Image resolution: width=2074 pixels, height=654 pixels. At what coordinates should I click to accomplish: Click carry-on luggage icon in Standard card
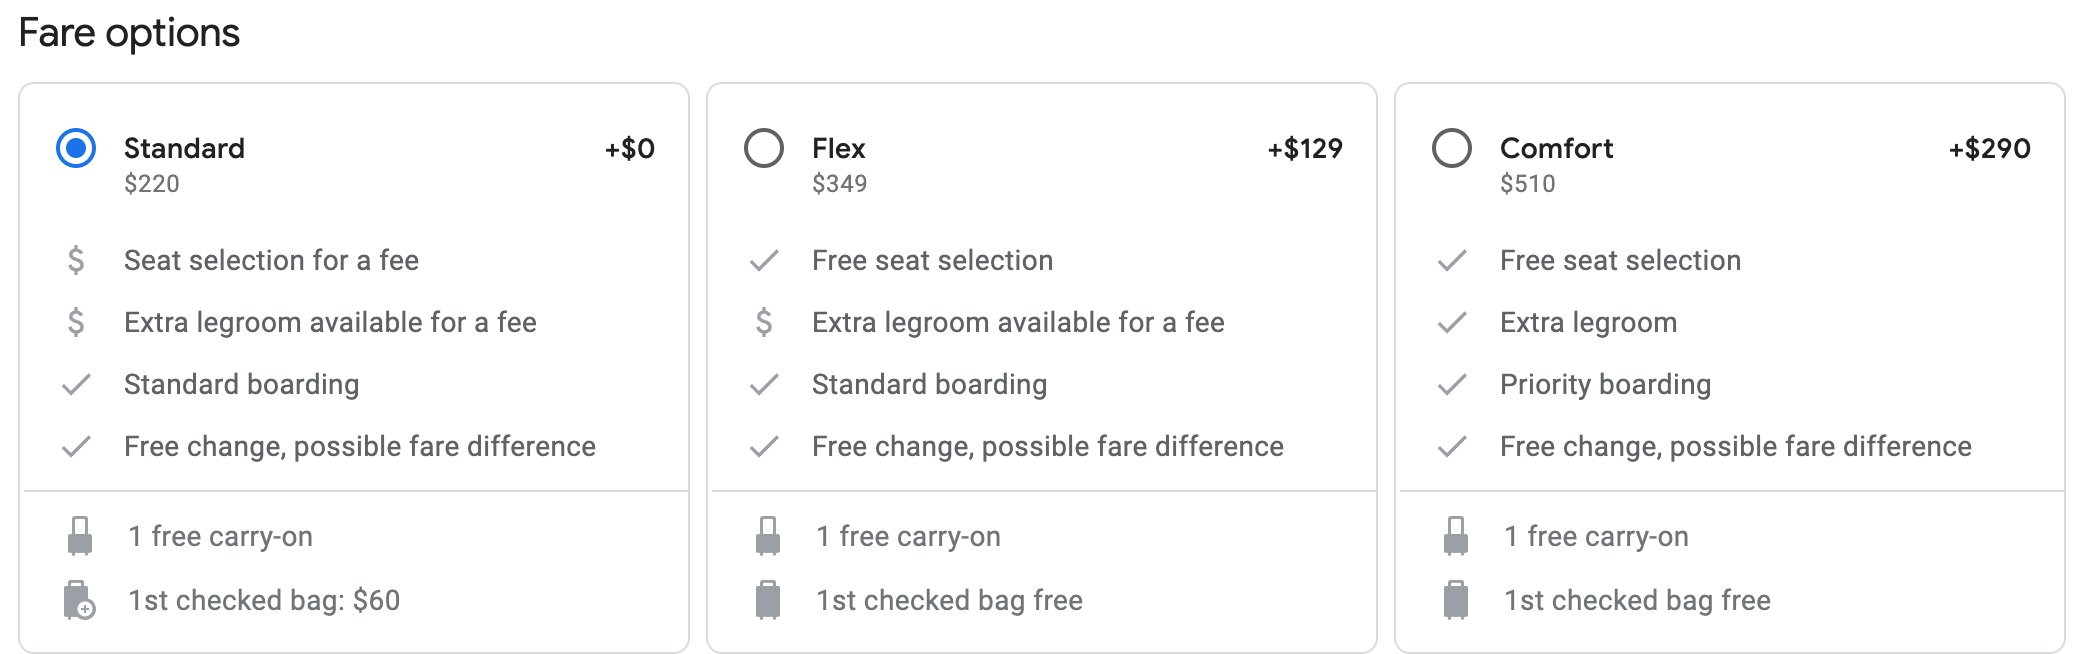point(80,536)
